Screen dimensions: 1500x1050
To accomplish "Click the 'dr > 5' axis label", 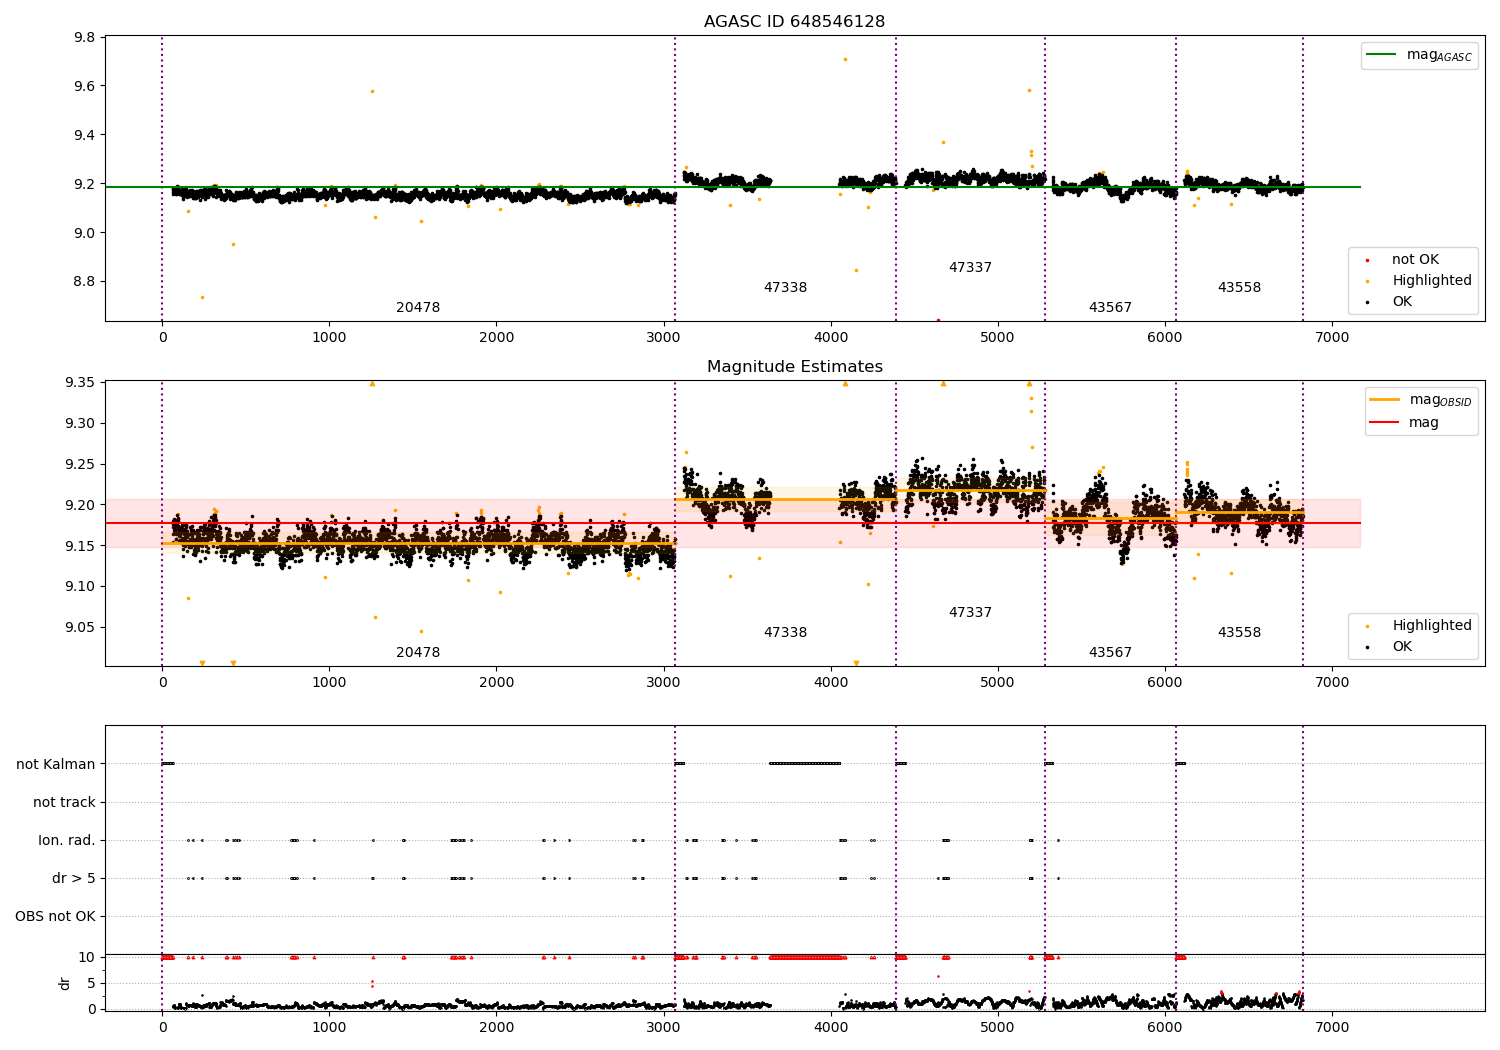I will point(74,879).
